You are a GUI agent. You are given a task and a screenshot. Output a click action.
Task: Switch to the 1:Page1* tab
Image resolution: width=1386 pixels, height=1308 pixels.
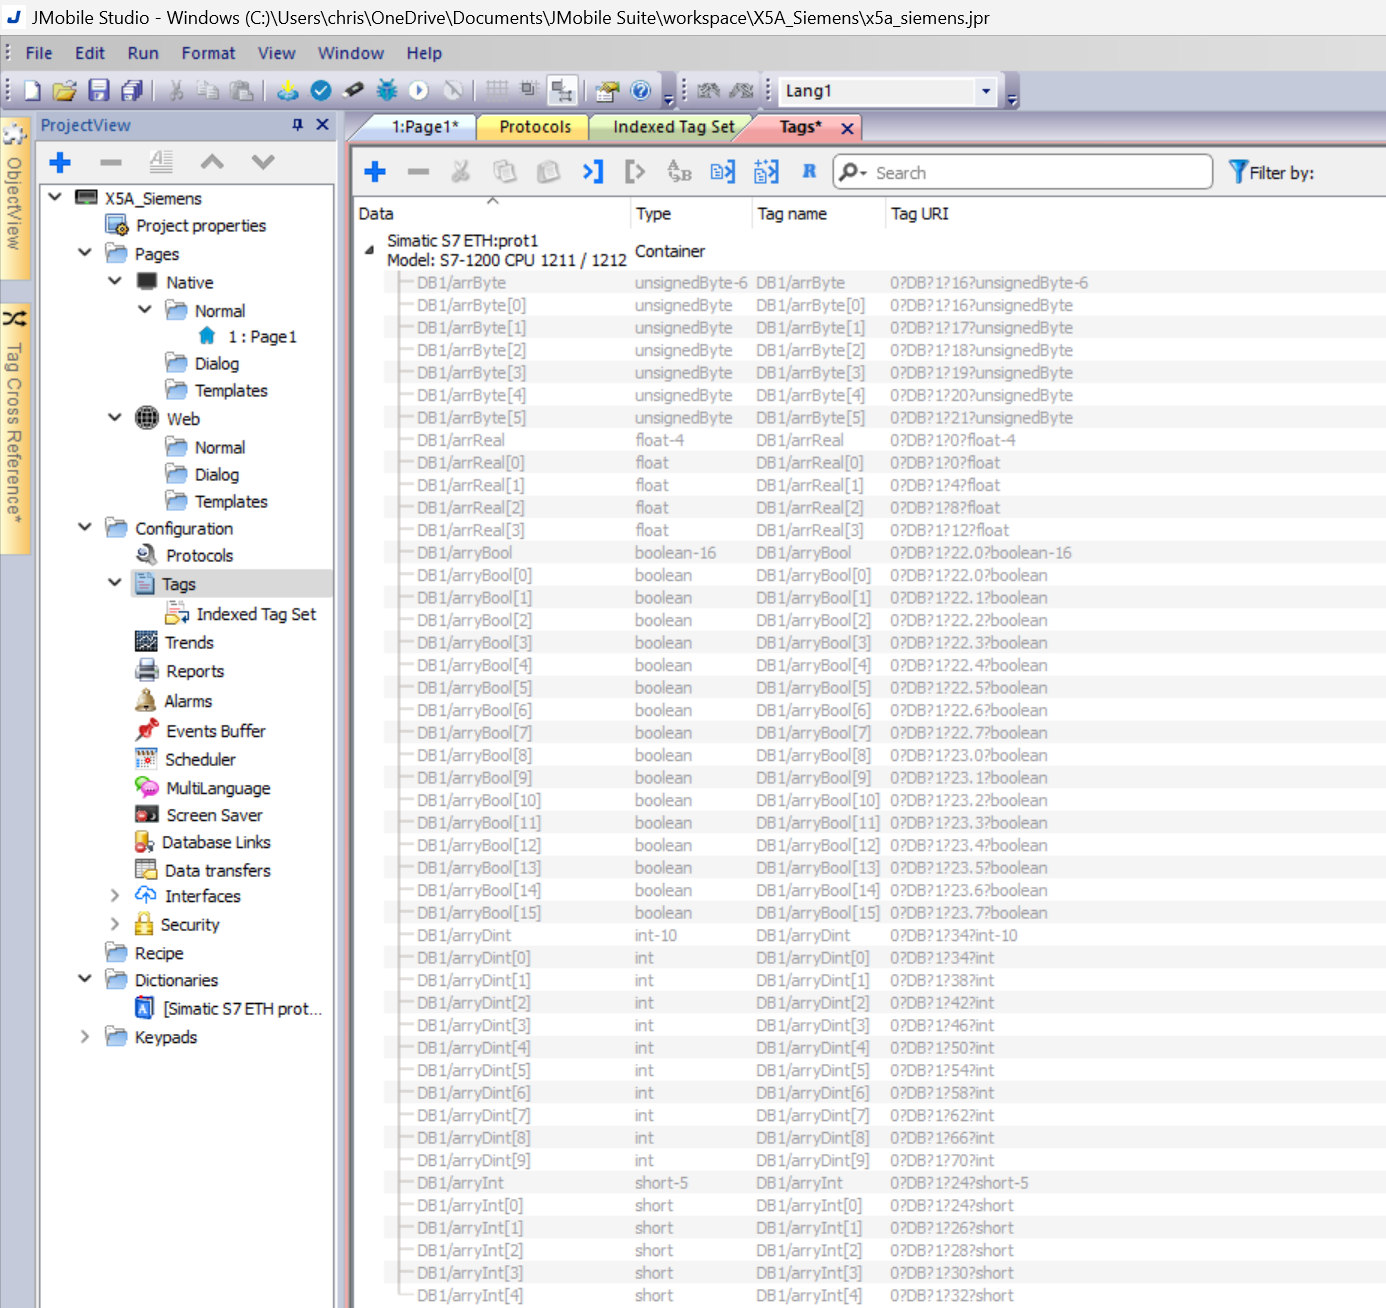point(423,127)
